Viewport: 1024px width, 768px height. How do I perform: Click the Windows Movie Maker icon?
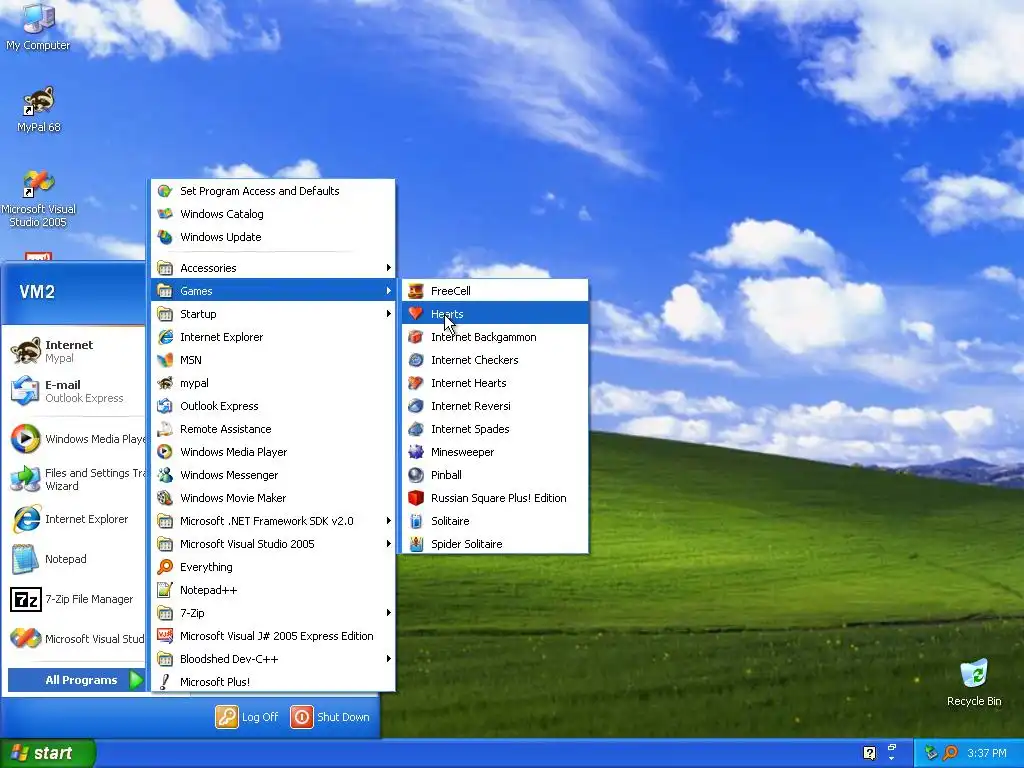tap(165, 498)
